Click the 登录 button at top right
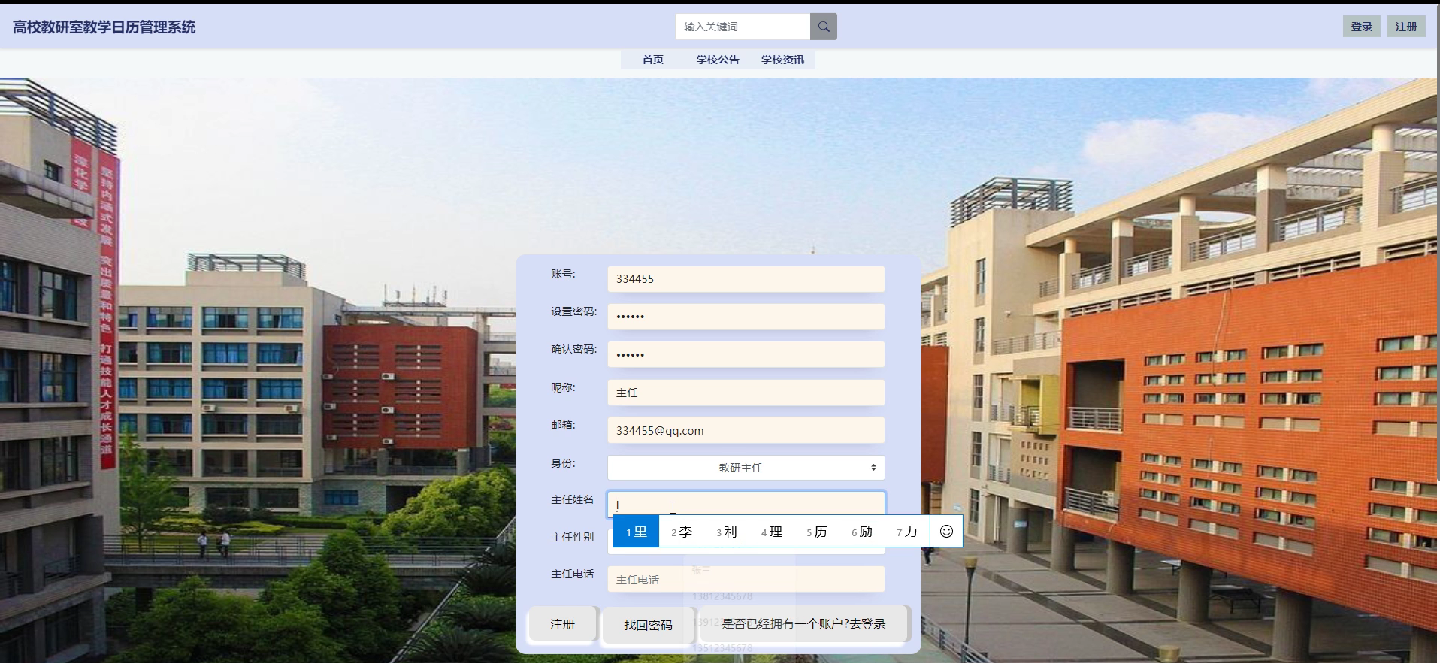This screenshot has width=1440, height=663. point(1361,25)
